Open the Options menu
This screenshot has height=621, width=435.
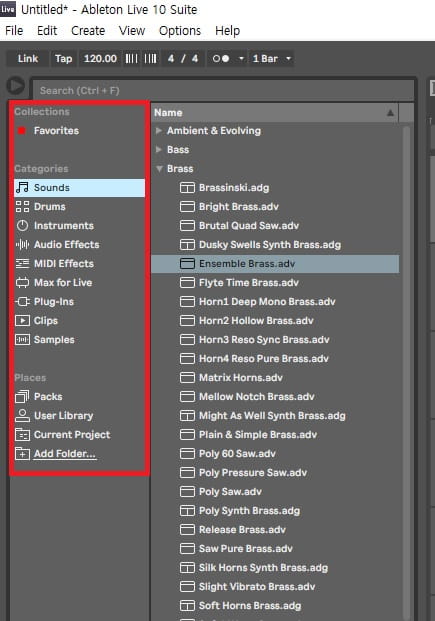[180, 30]
